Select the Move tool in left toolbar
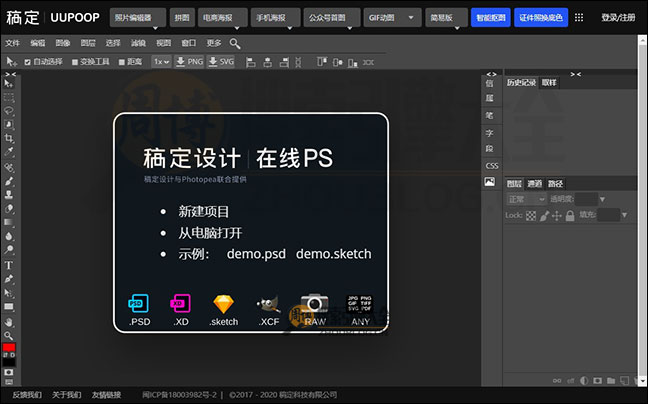 coord(8,84)
